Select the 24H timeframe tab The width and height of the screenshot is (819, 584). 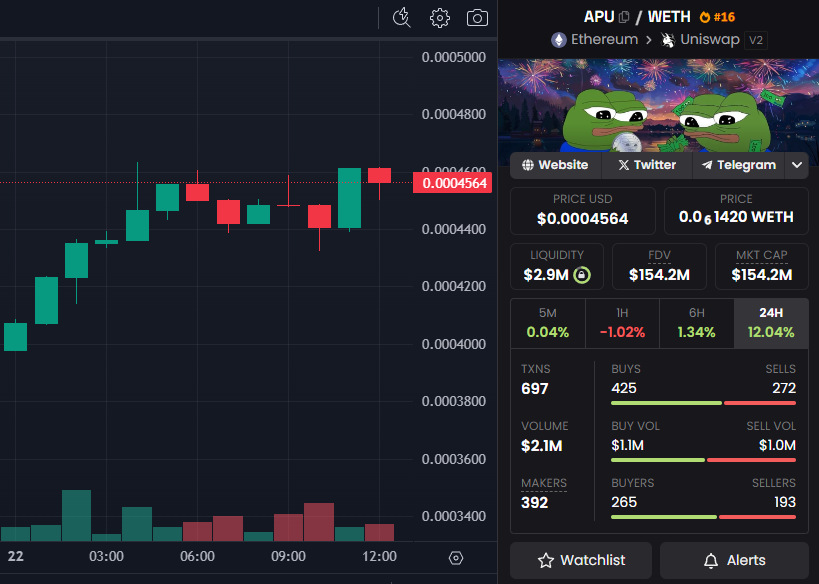pos(771,323)
